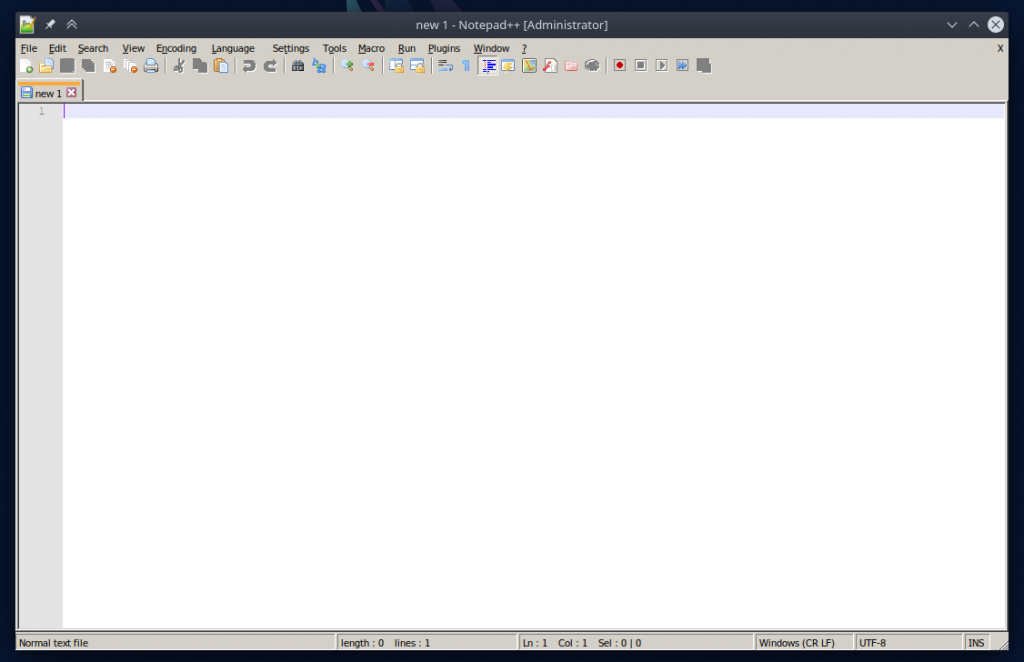Image resolution: width=1024 pixels, height=662 pixels.
Task: Toggle the Word wrap icon
Action: [x=445, y=66]
